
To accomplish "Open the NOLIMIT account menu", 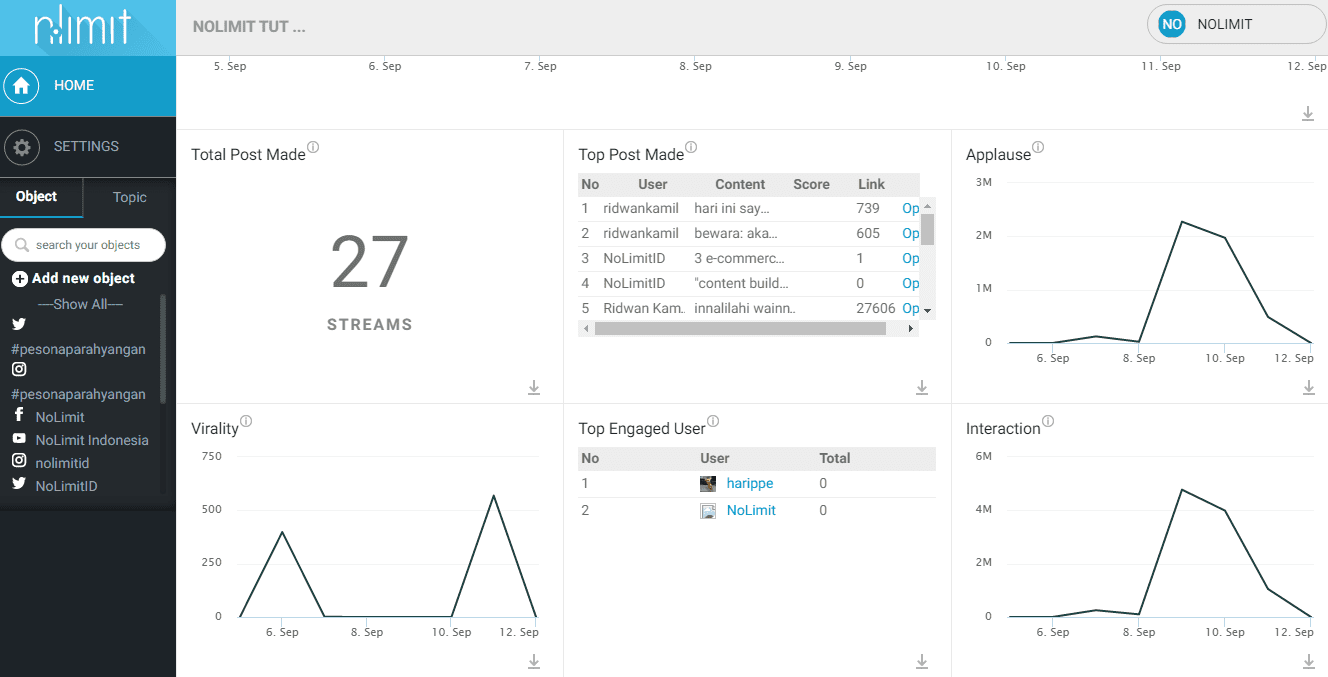I will point(1236,24).
